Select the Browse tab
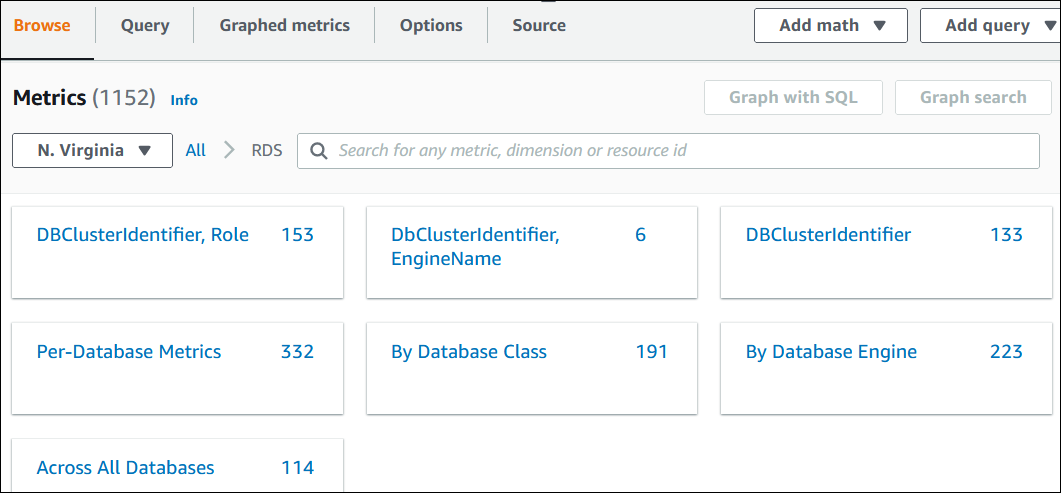 (42, 26)
